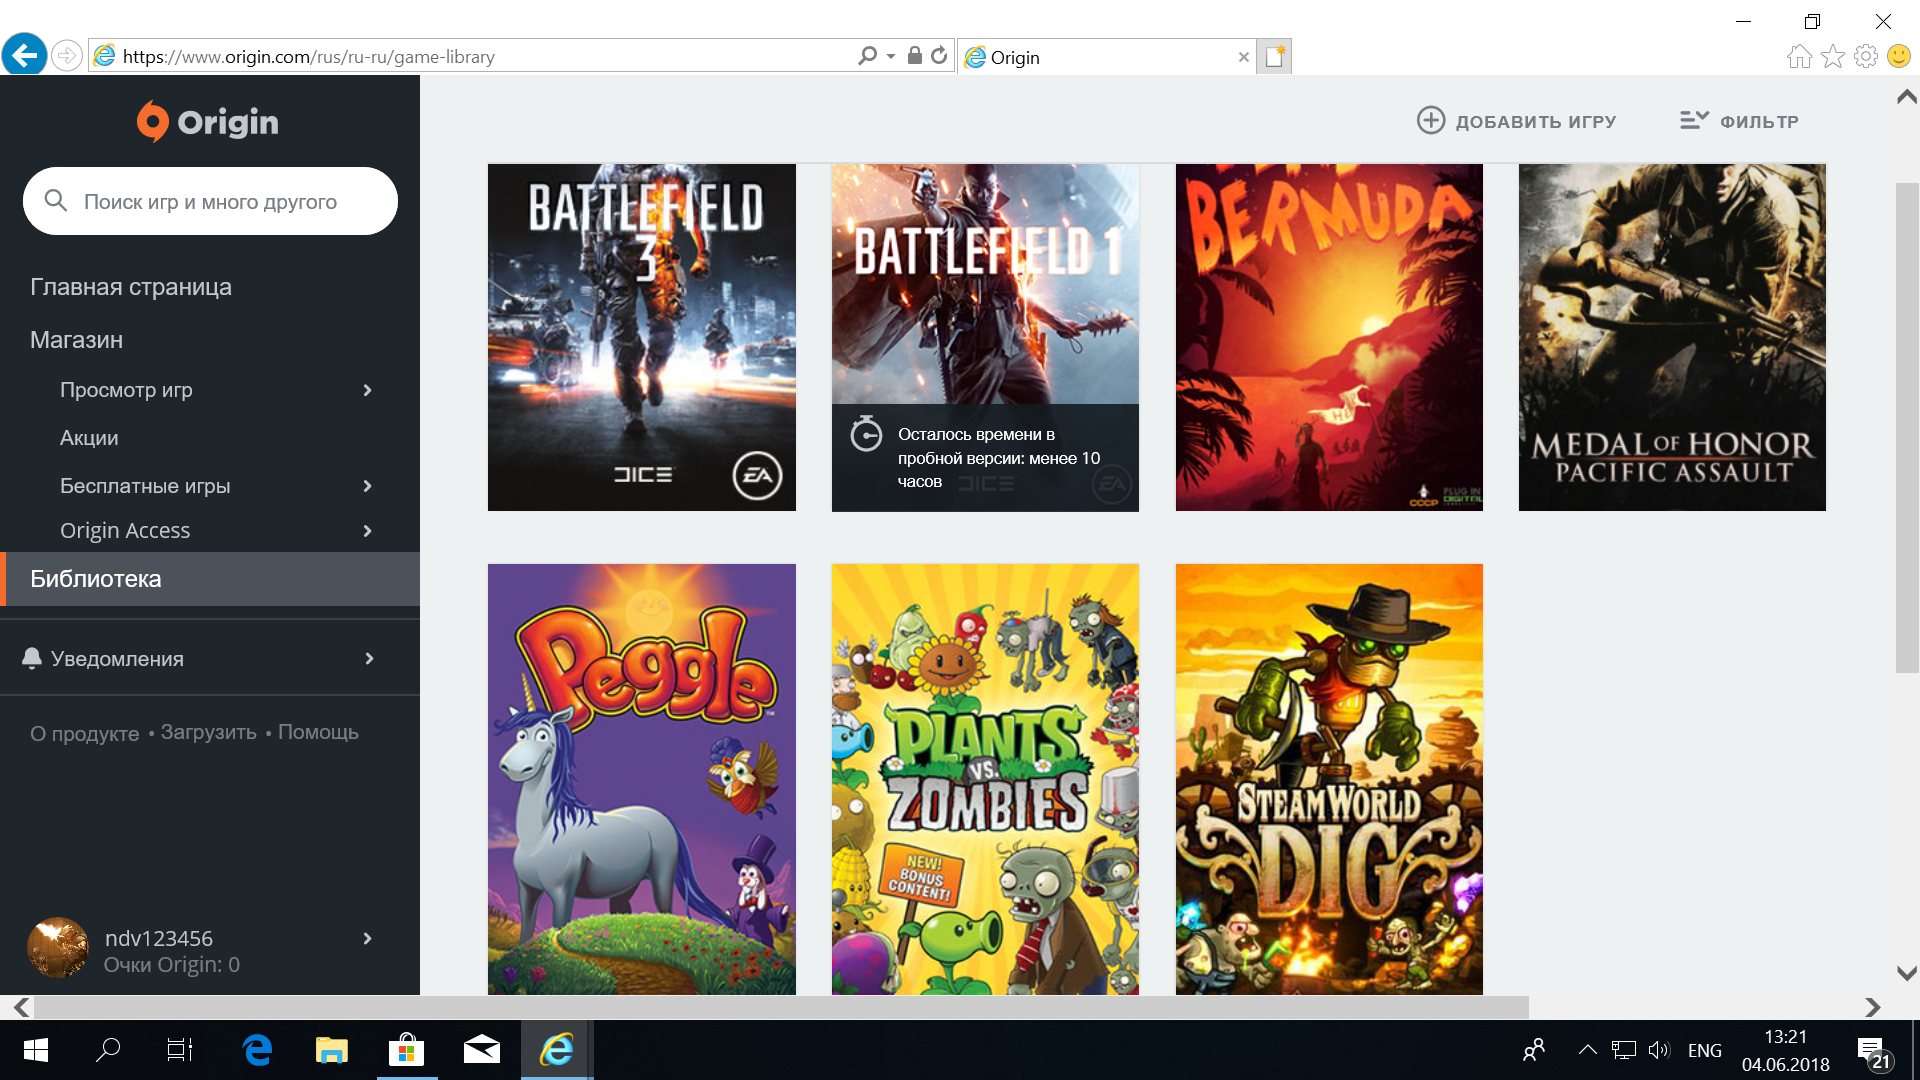Image resolution: width=1920 pixels, height=1080 pixels.
Task: Open File Explorer from taskbar
Action: tap(332, 1050)
